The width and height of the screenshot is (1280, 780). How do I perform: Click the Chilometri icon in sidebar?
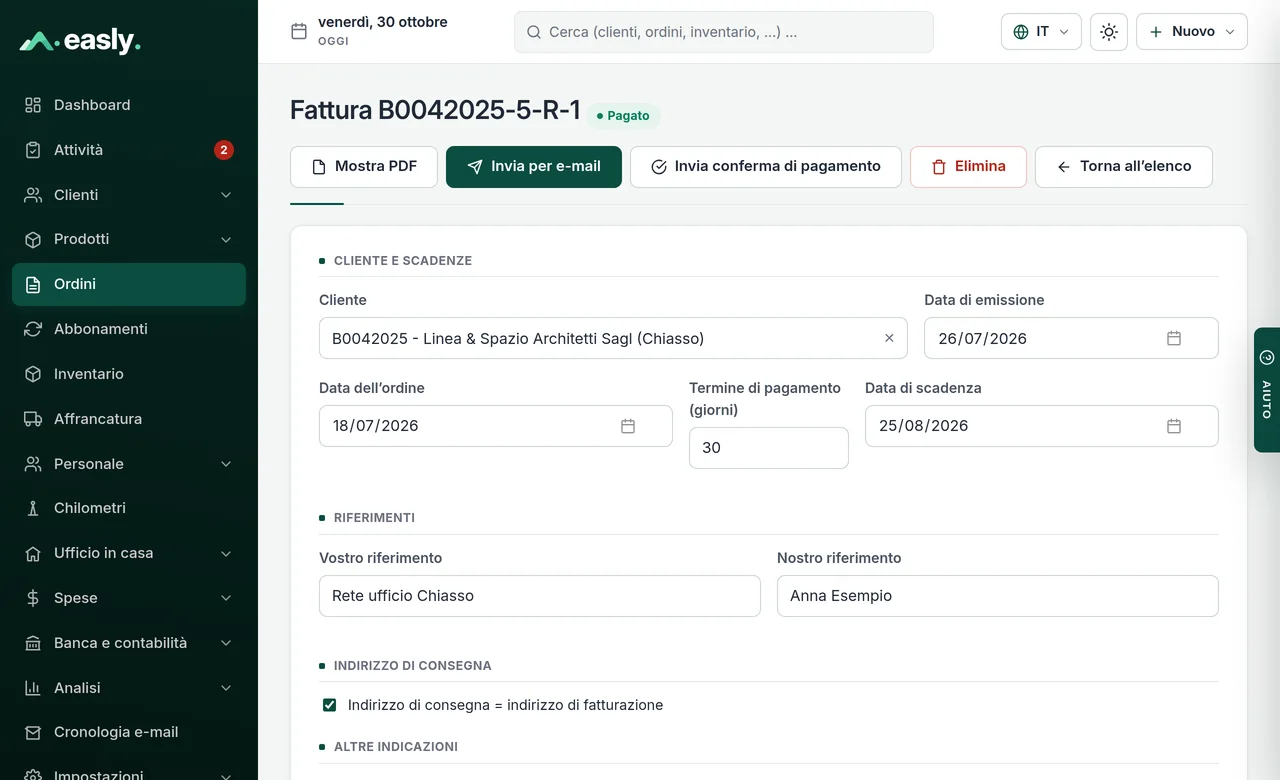tap(33, 508)
